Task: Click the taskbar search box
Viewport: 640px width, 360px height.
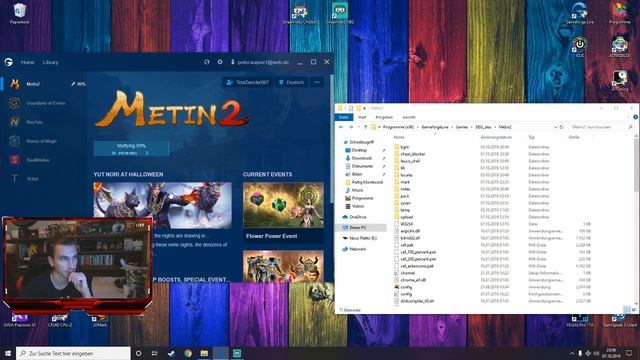Action: (73, 353)
